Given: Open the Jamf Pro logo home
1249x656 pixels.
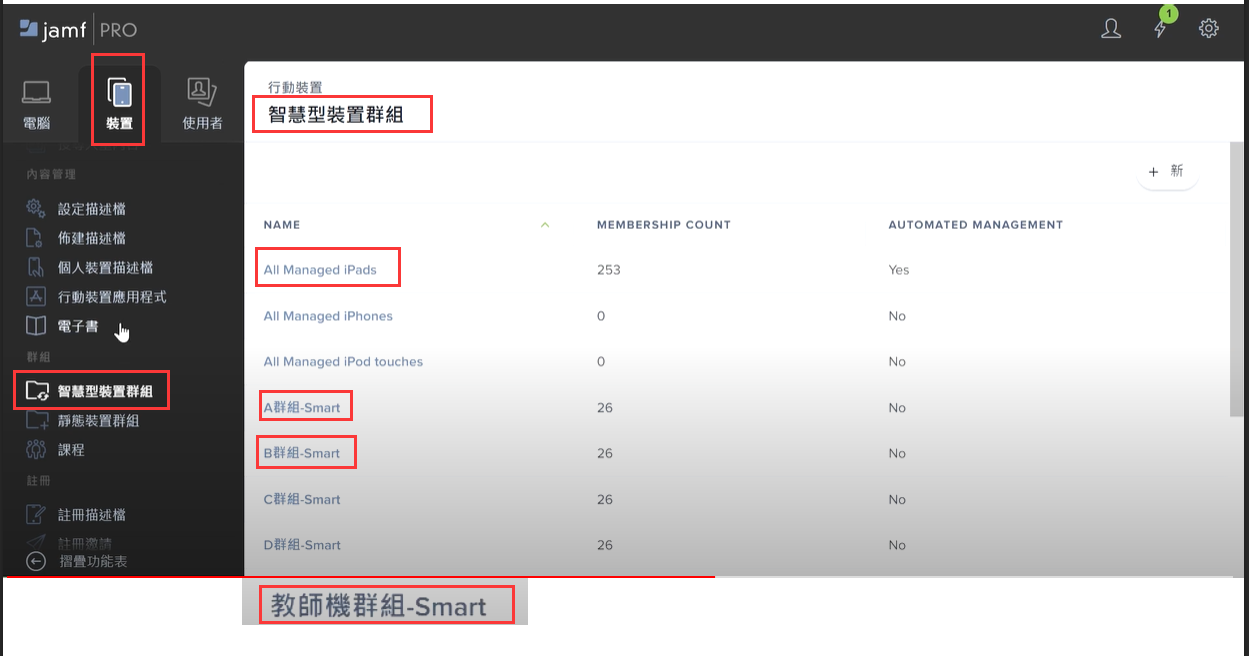Looking at the screenshot, I should tap(78, 29).
